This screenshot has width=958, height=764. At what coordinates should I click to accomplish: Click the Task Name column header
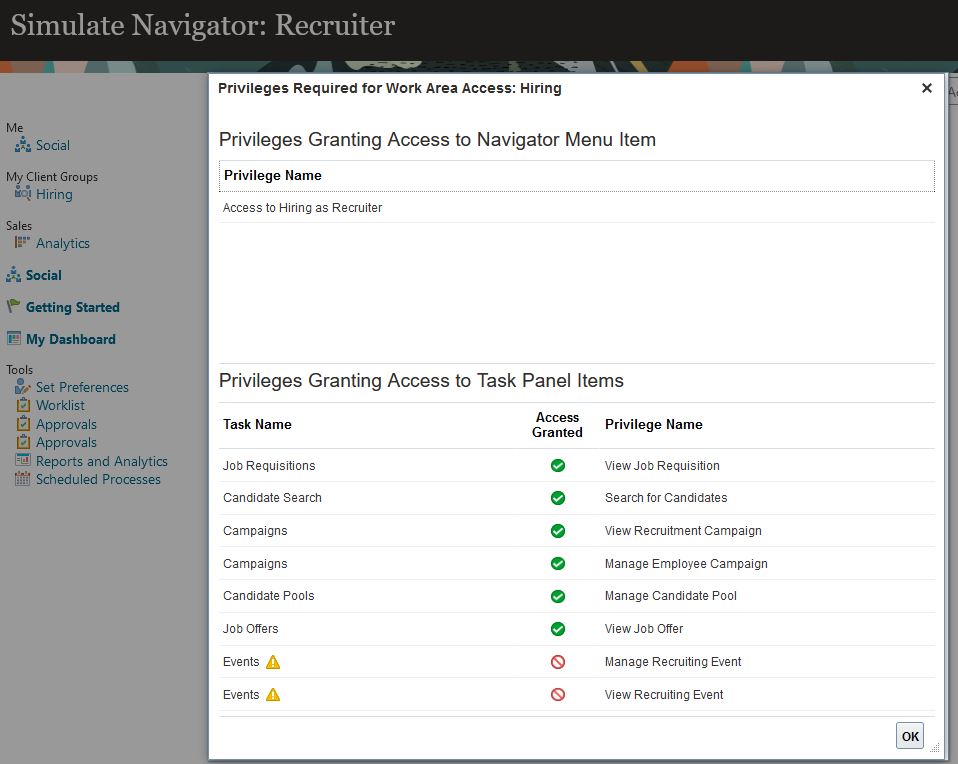point(257,424)
